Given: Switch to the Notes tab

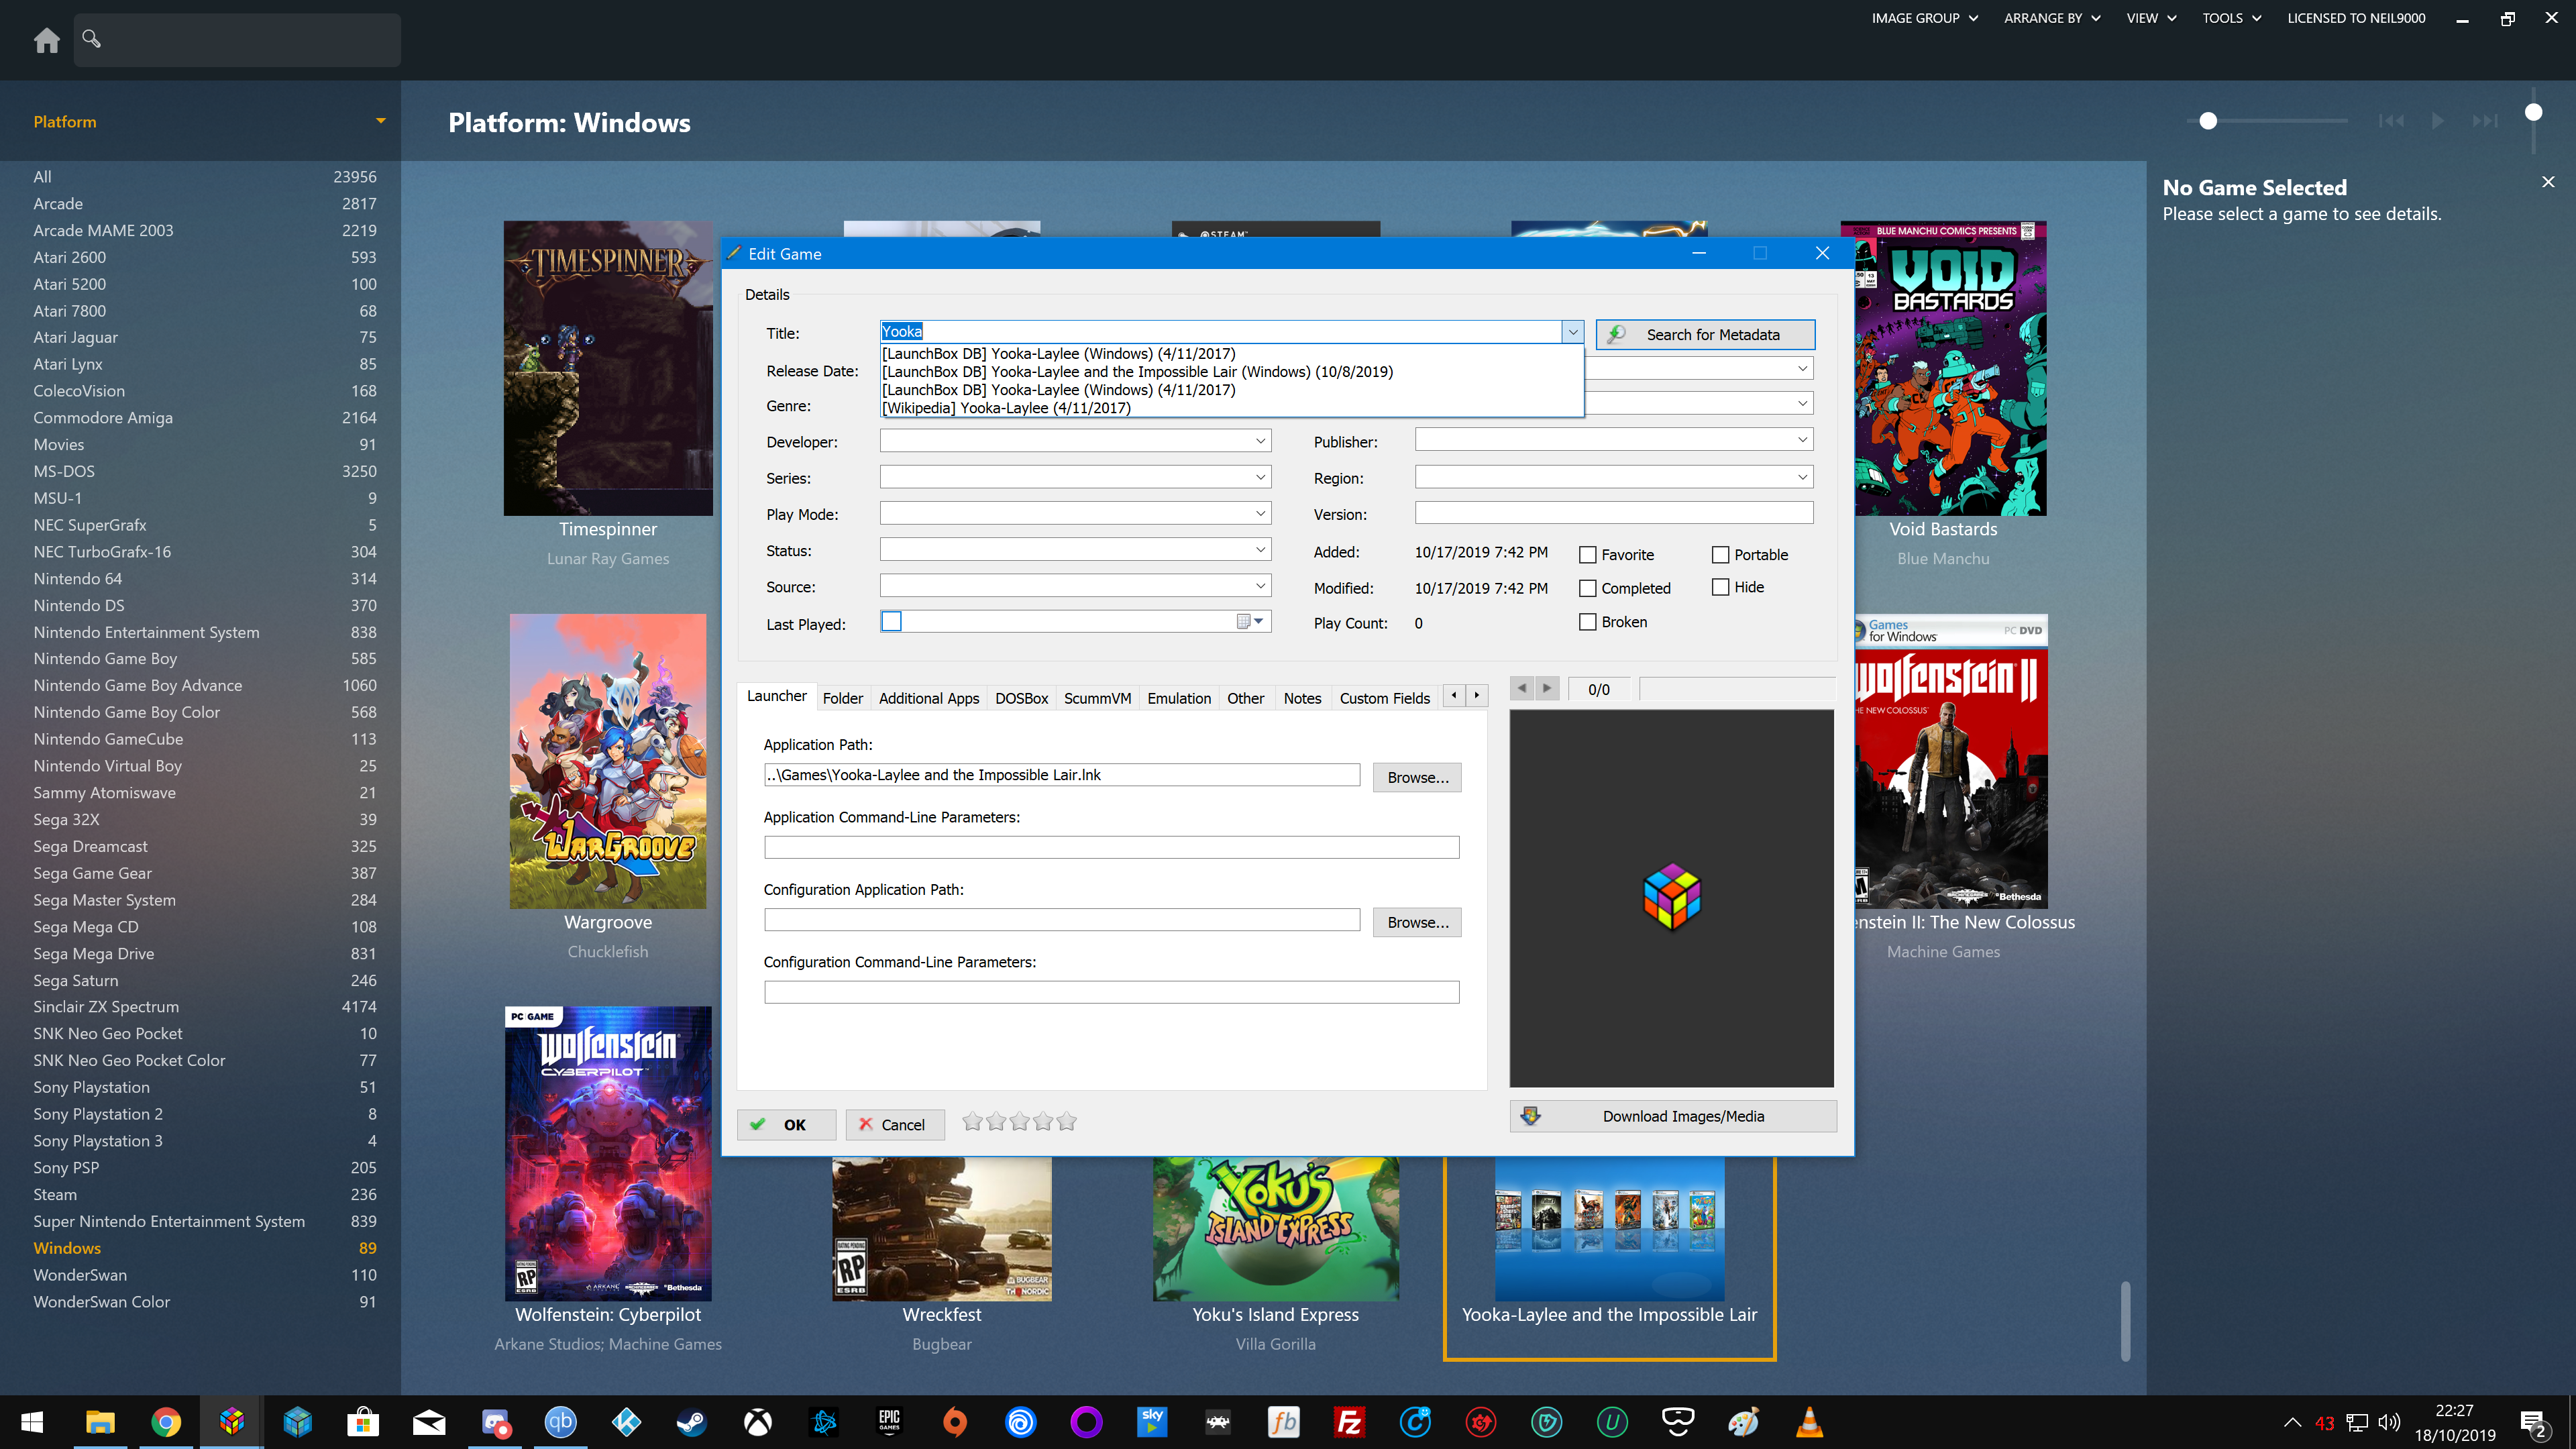Looking at the screenshot, I should point(1302,698).
